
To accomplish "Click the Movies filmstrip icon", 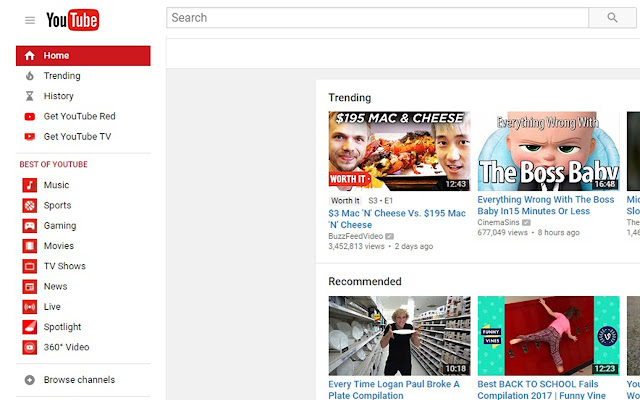I will [29, 246].
